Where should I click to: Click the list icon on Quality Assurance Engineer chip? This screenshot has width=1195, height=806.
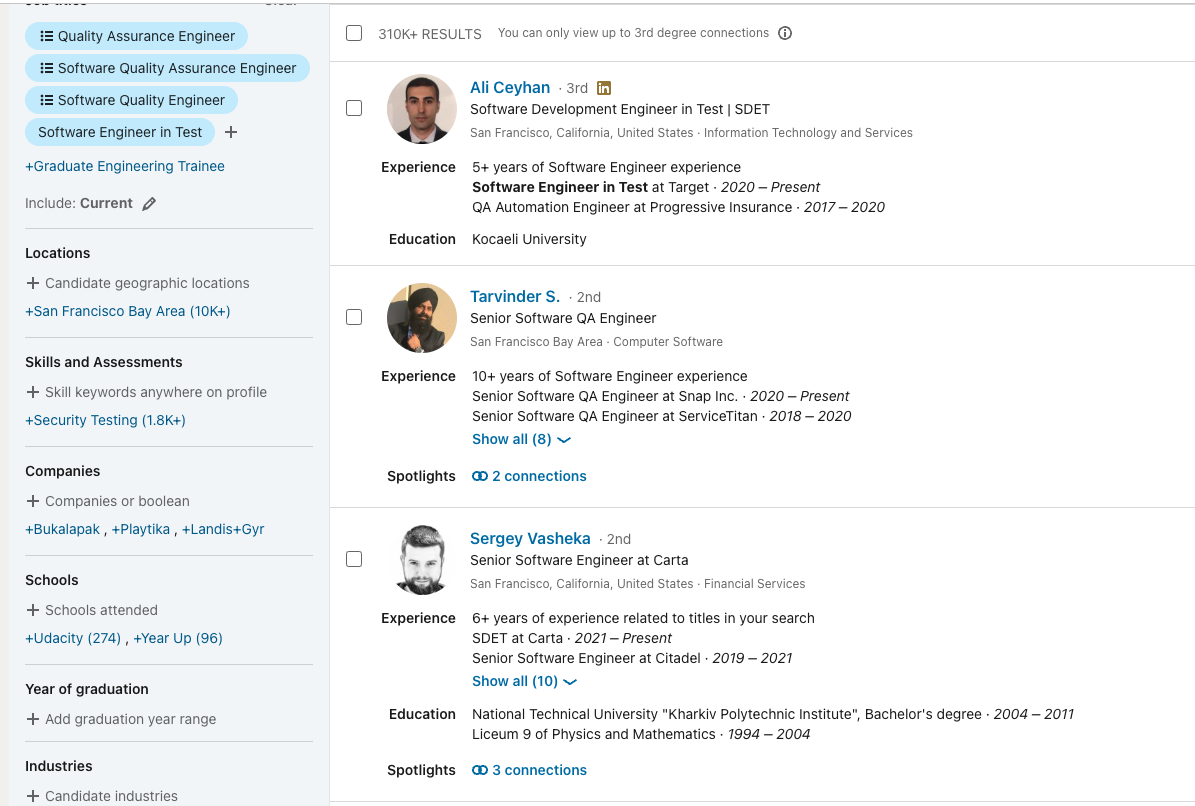coord(46,36)
